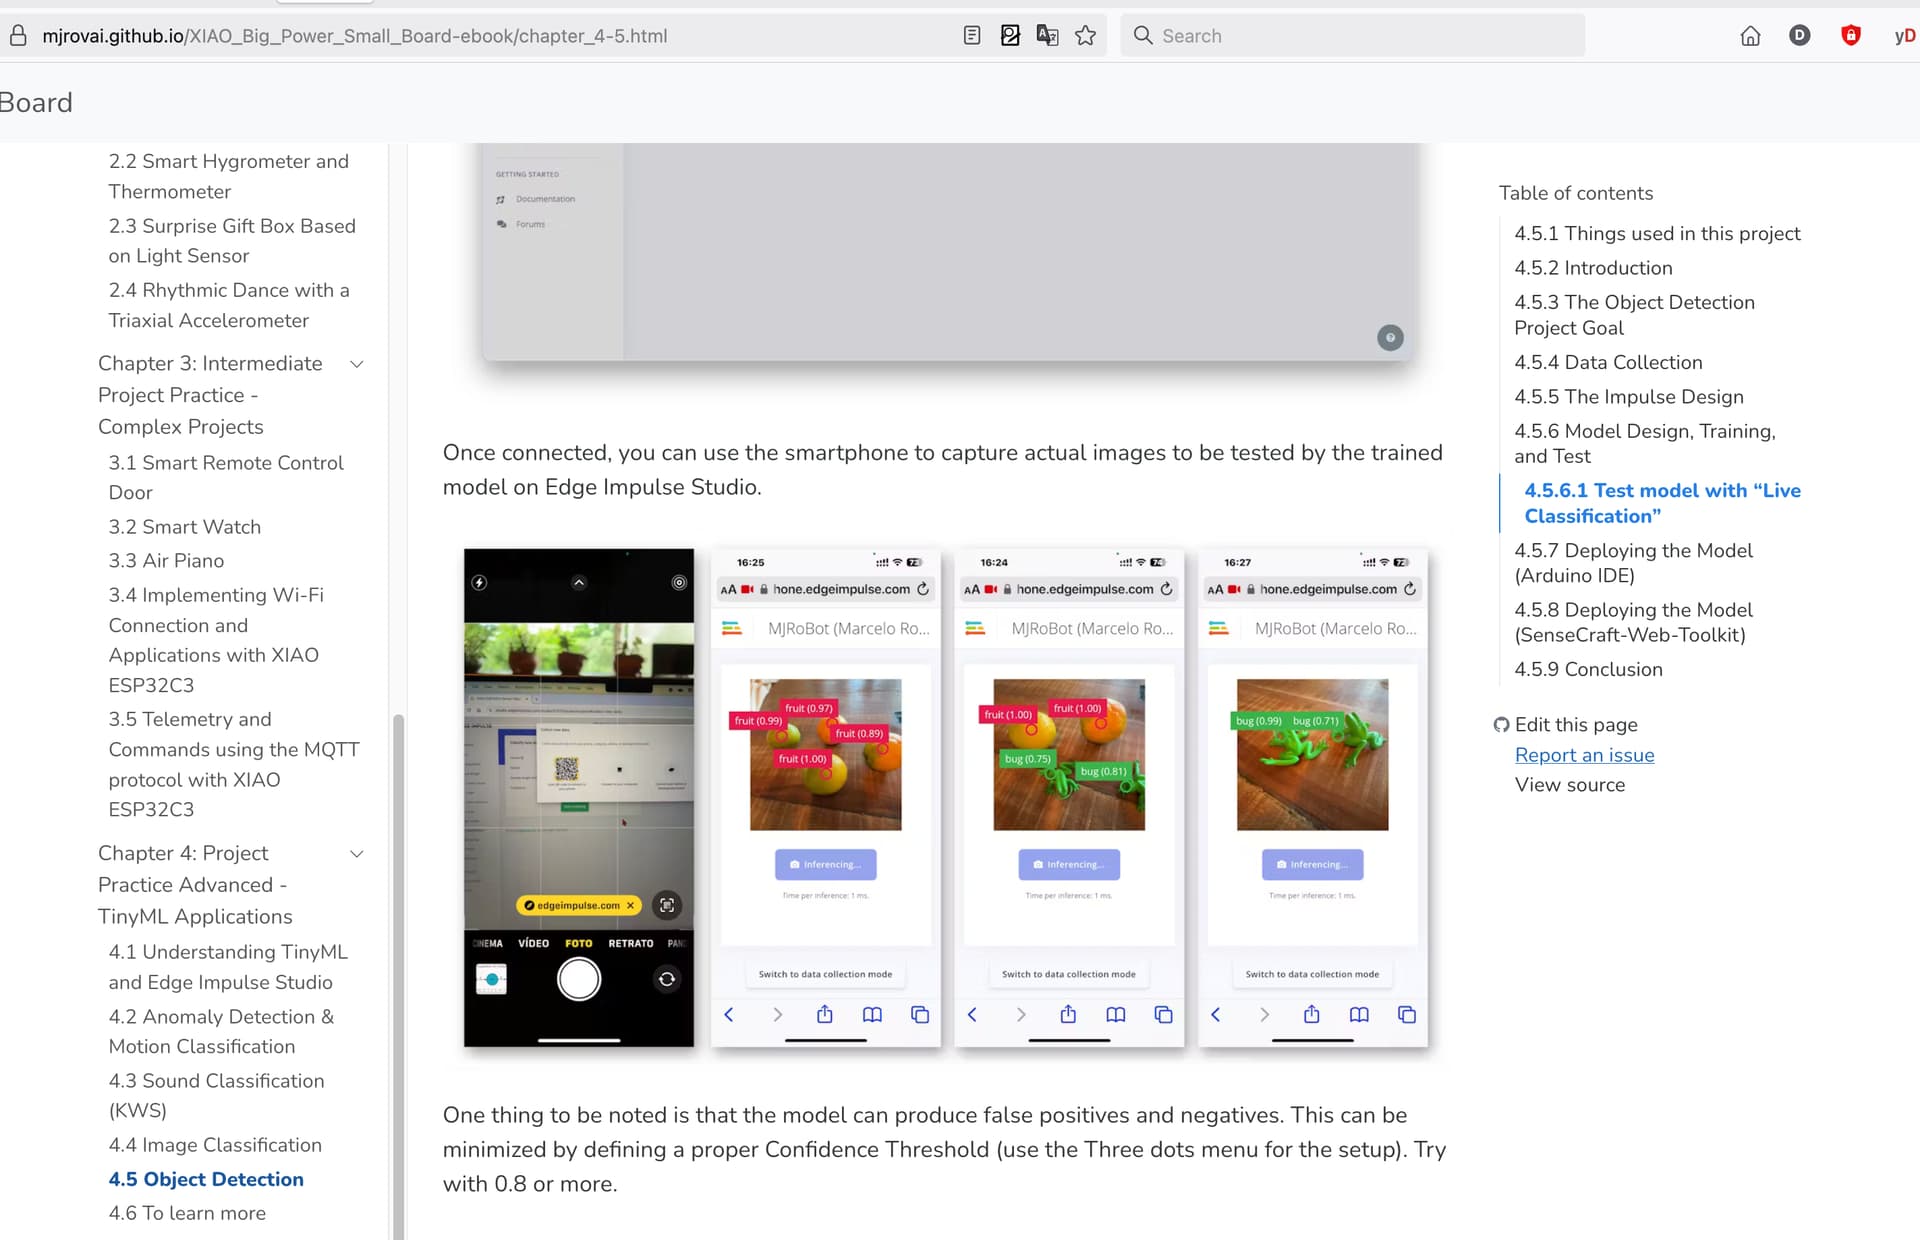
Task: Jump to 4.5.8 Deploying Model SenseCraft-Web-Toolkit
Action: (x=1633, y=622)
